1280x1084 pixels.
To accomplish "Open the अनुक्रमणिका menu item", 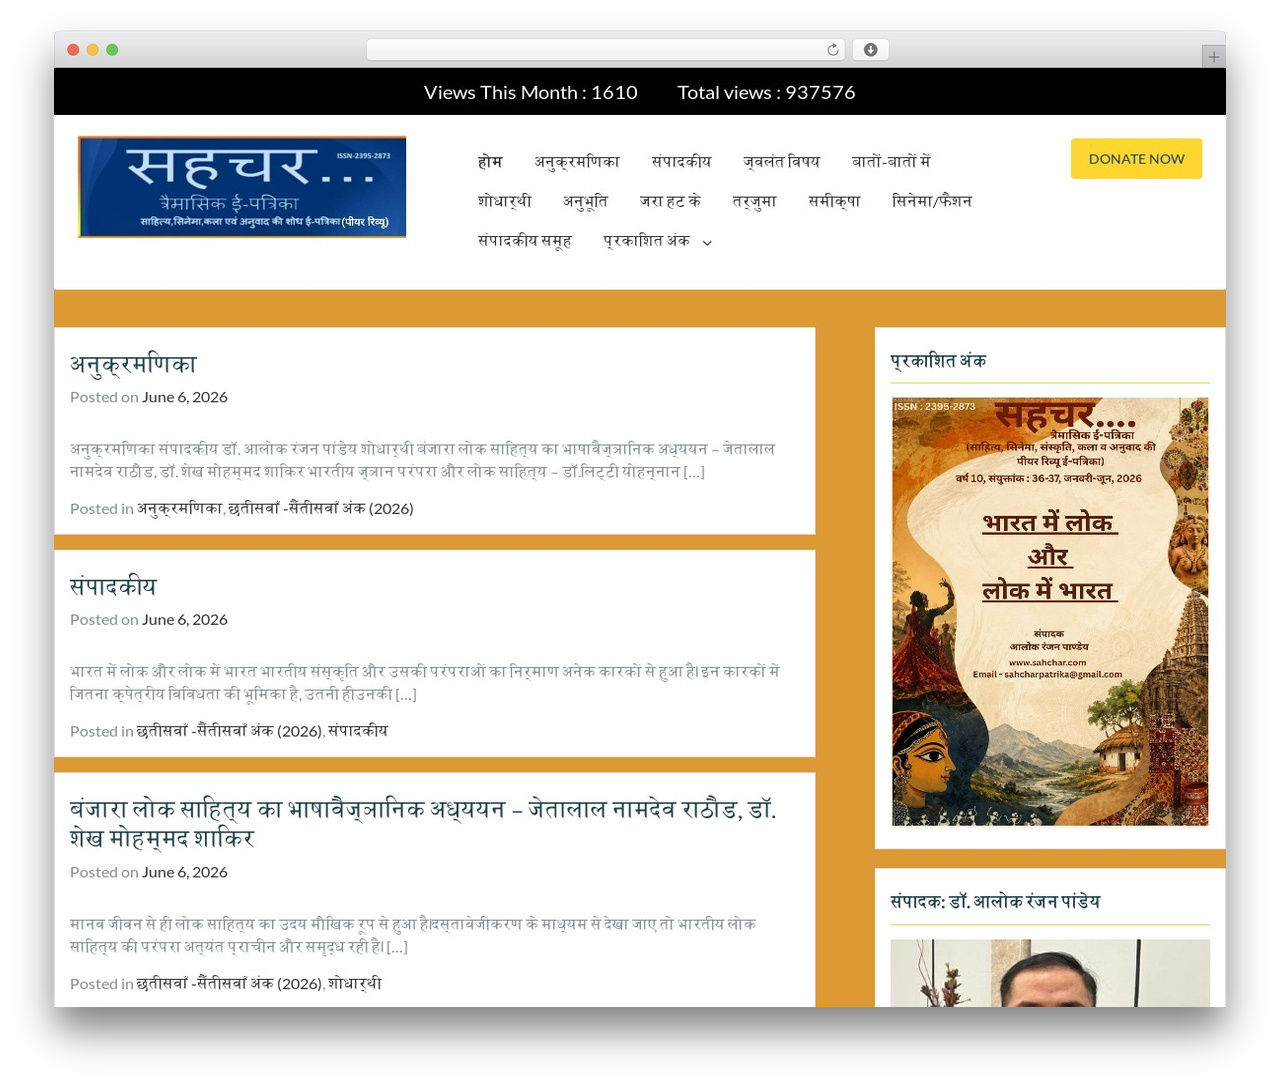I will (x=577, y=161).
